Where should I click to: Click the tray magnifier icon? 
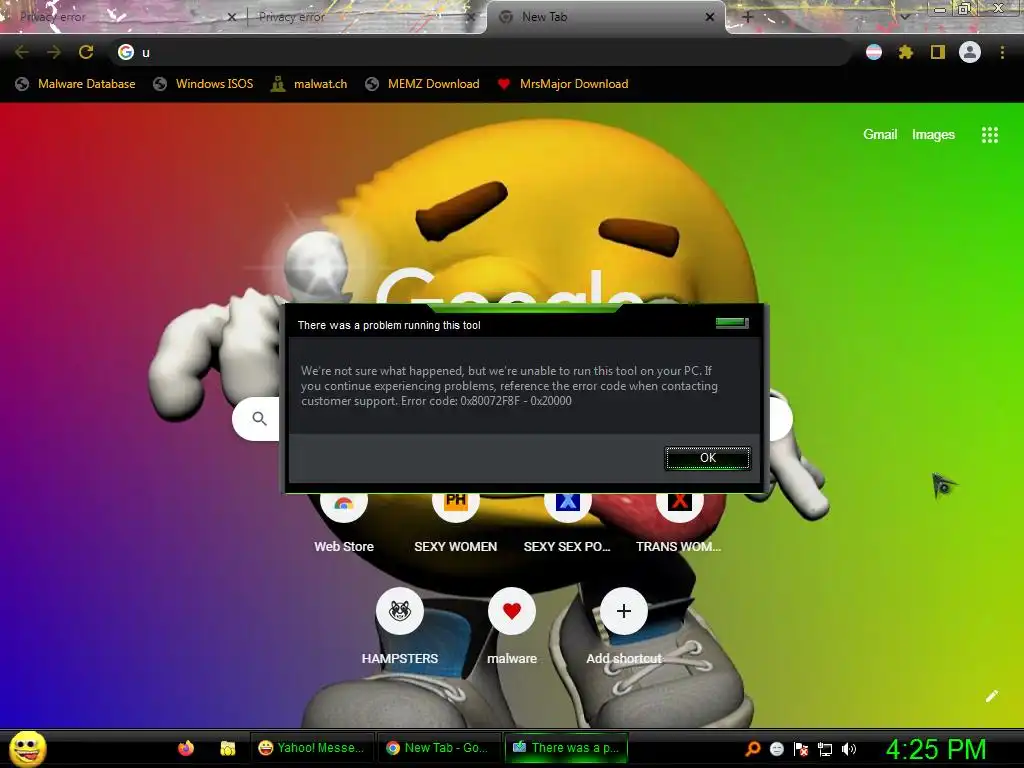[753, 748]
